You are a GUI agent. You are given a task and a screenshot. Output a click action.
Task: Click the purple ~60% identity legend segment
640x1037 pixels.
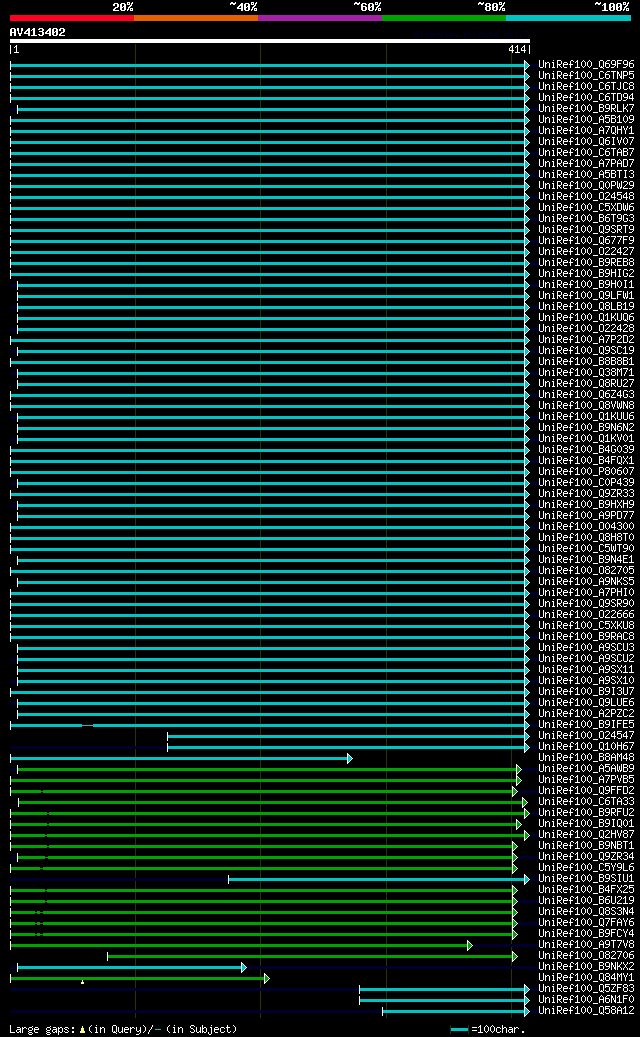(x=320, y=18)
